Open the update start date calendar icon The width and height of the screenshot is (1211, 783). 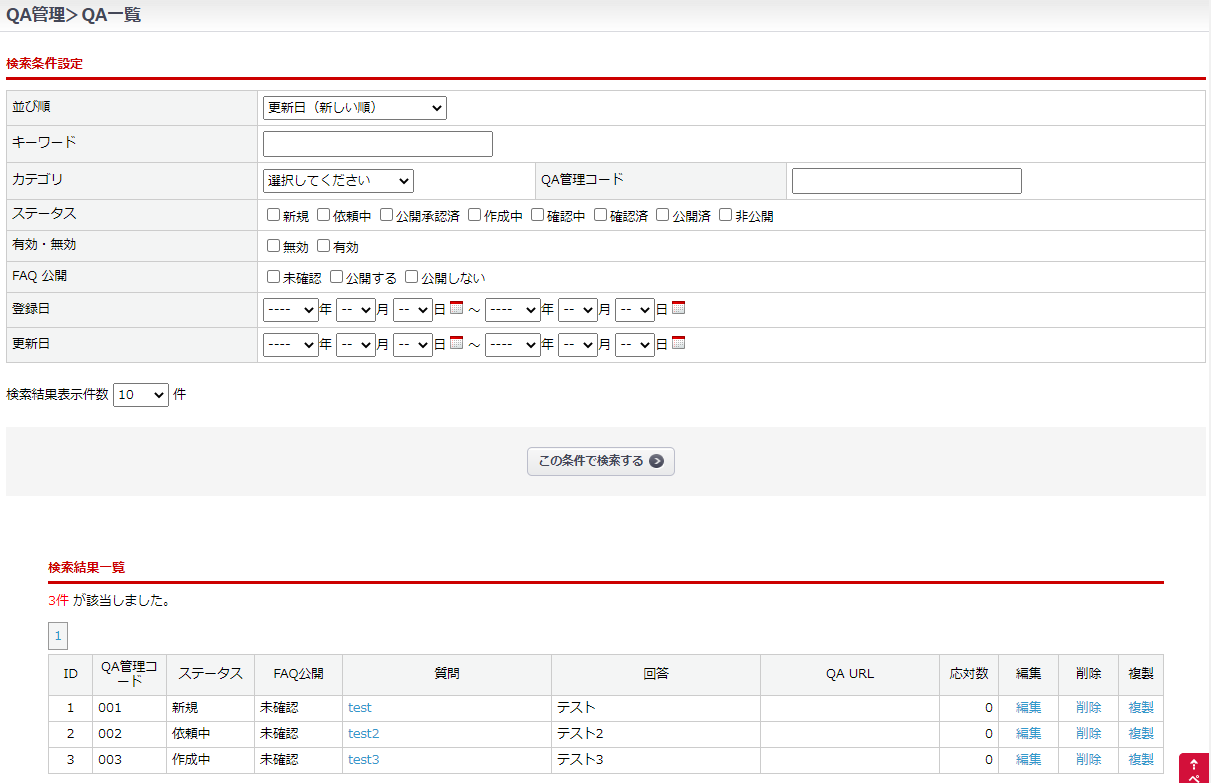point(457,343)
